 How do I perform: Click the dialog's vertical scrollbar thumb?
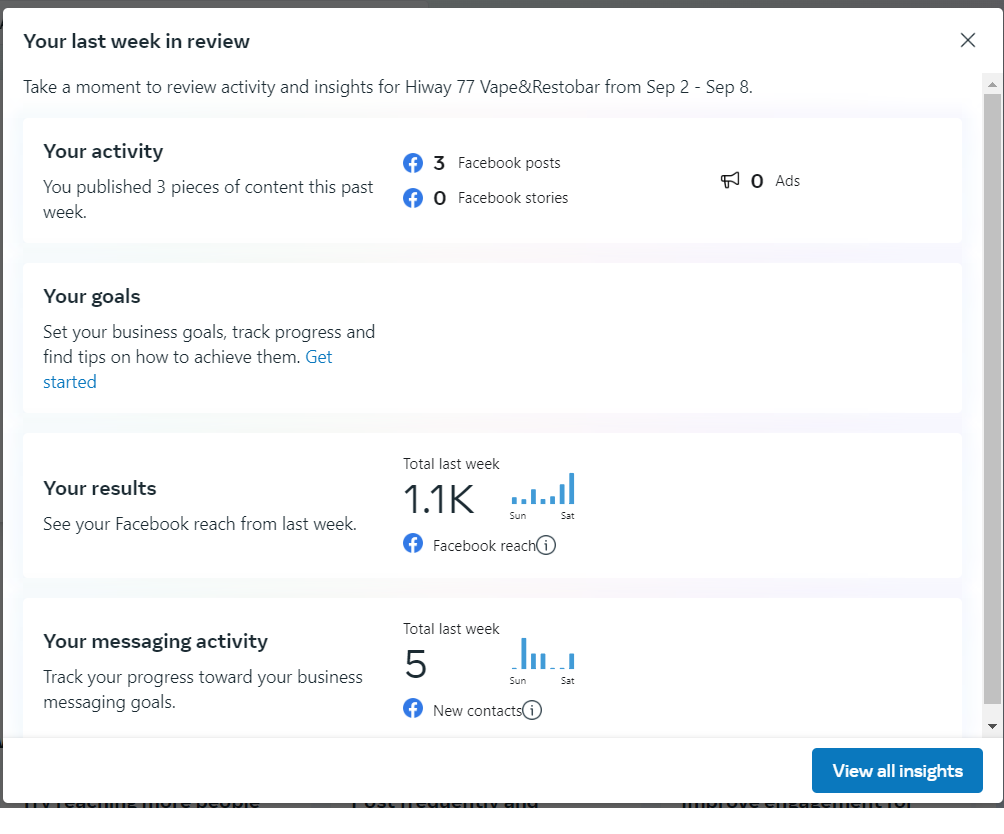coord(992,400)
